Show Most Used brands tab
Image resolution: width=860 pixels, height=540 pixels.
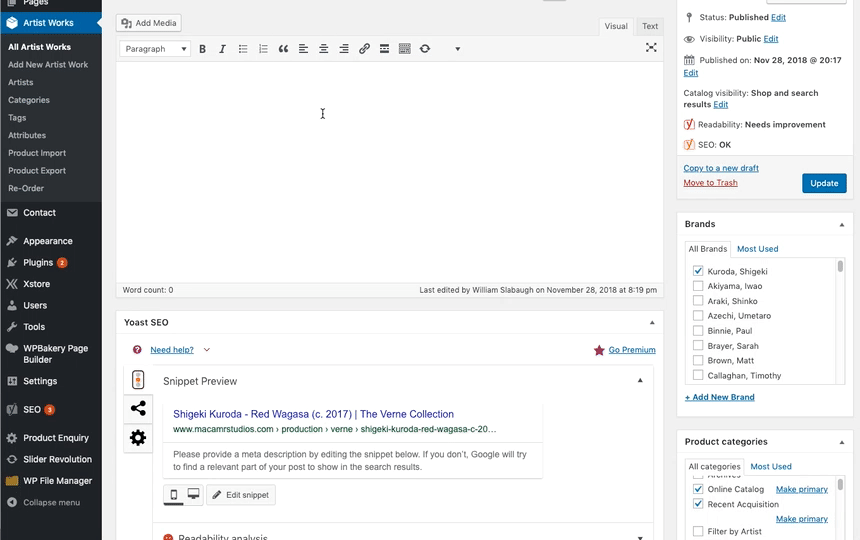coord(757,249)
